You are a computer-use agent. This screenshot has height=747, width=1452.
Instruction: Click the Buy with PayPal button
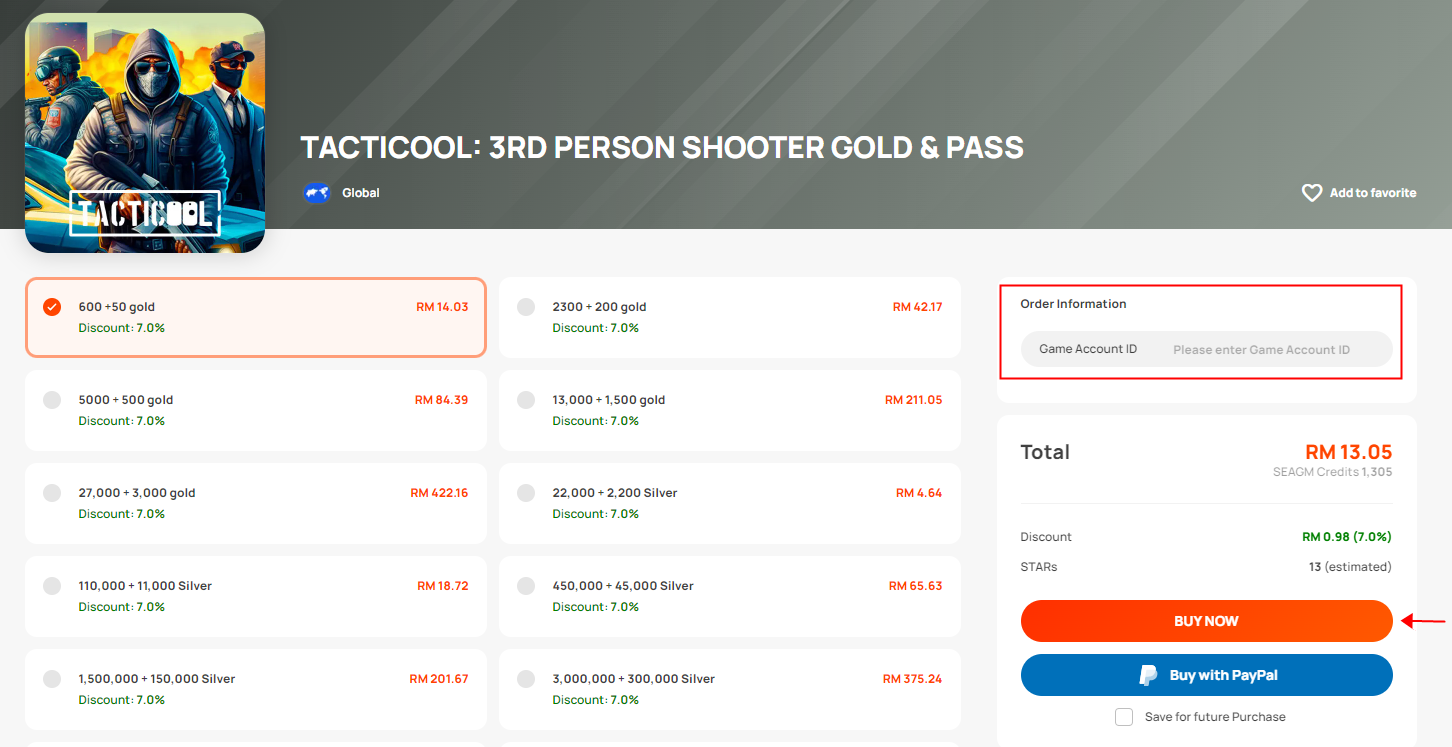1207,675
